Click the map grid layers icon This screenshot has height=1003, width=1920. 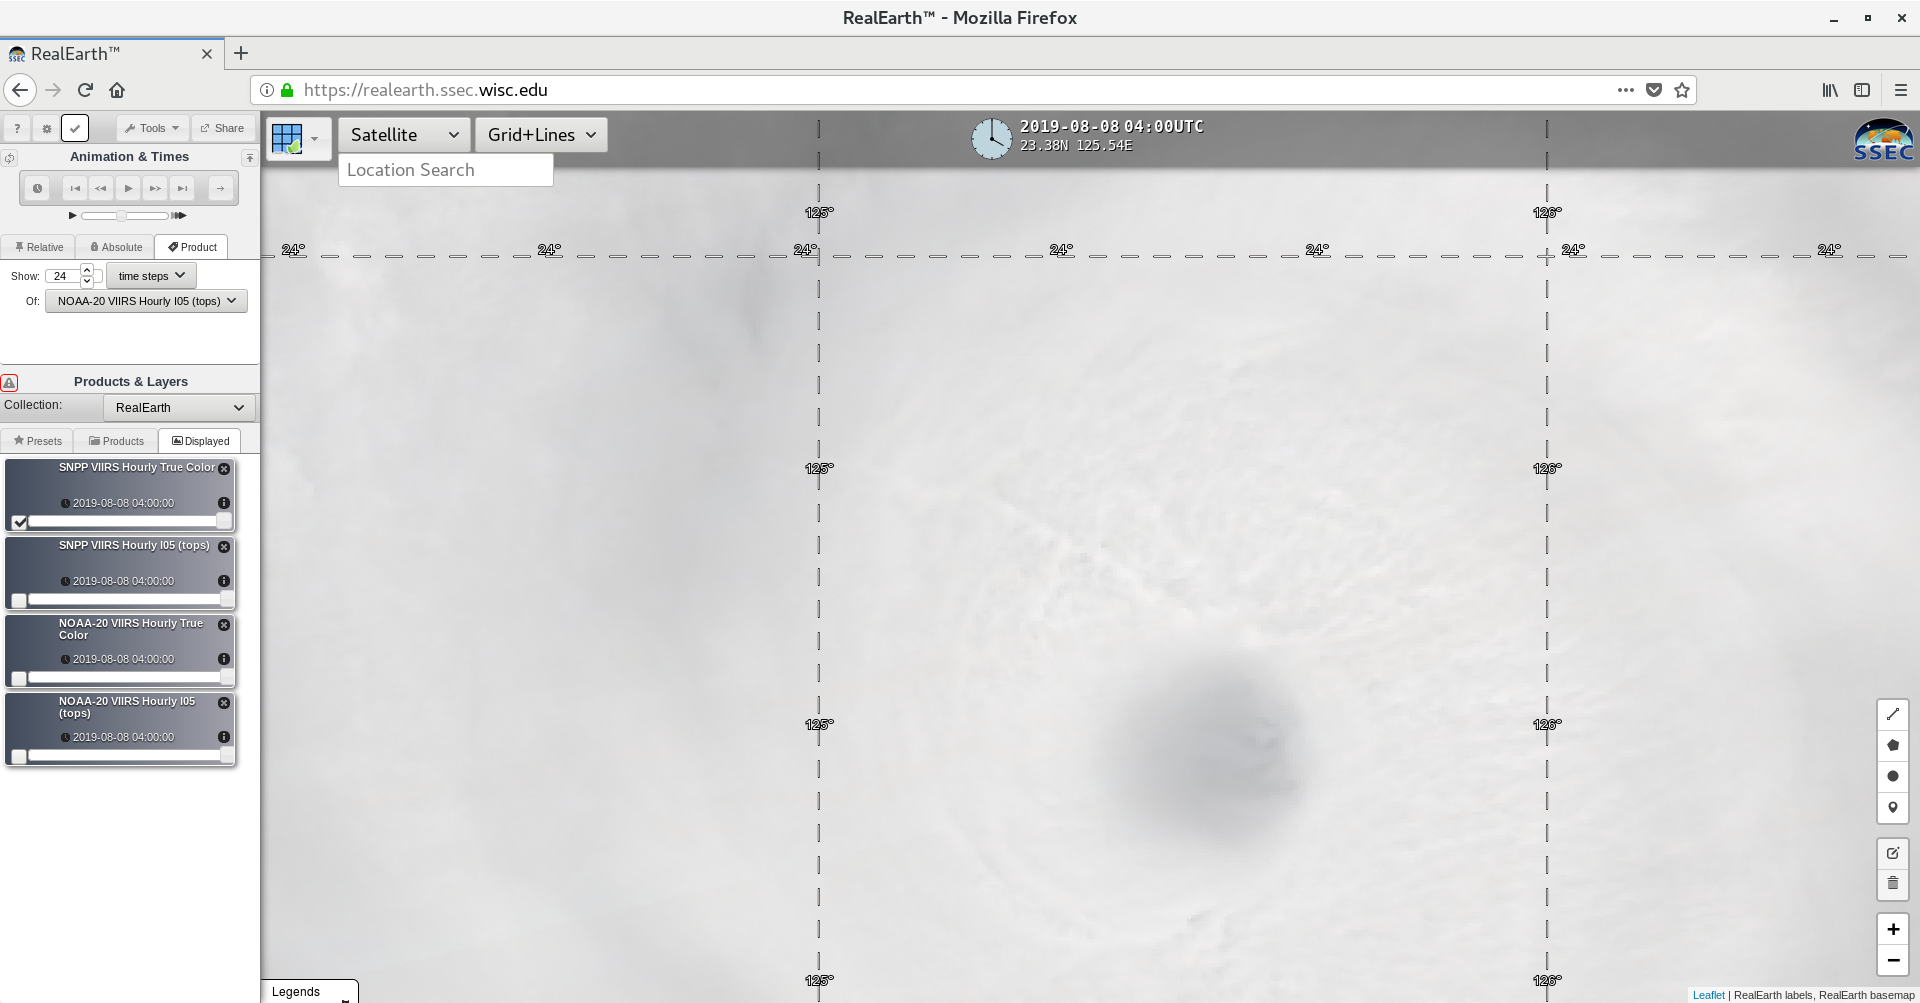click(297, 138)
